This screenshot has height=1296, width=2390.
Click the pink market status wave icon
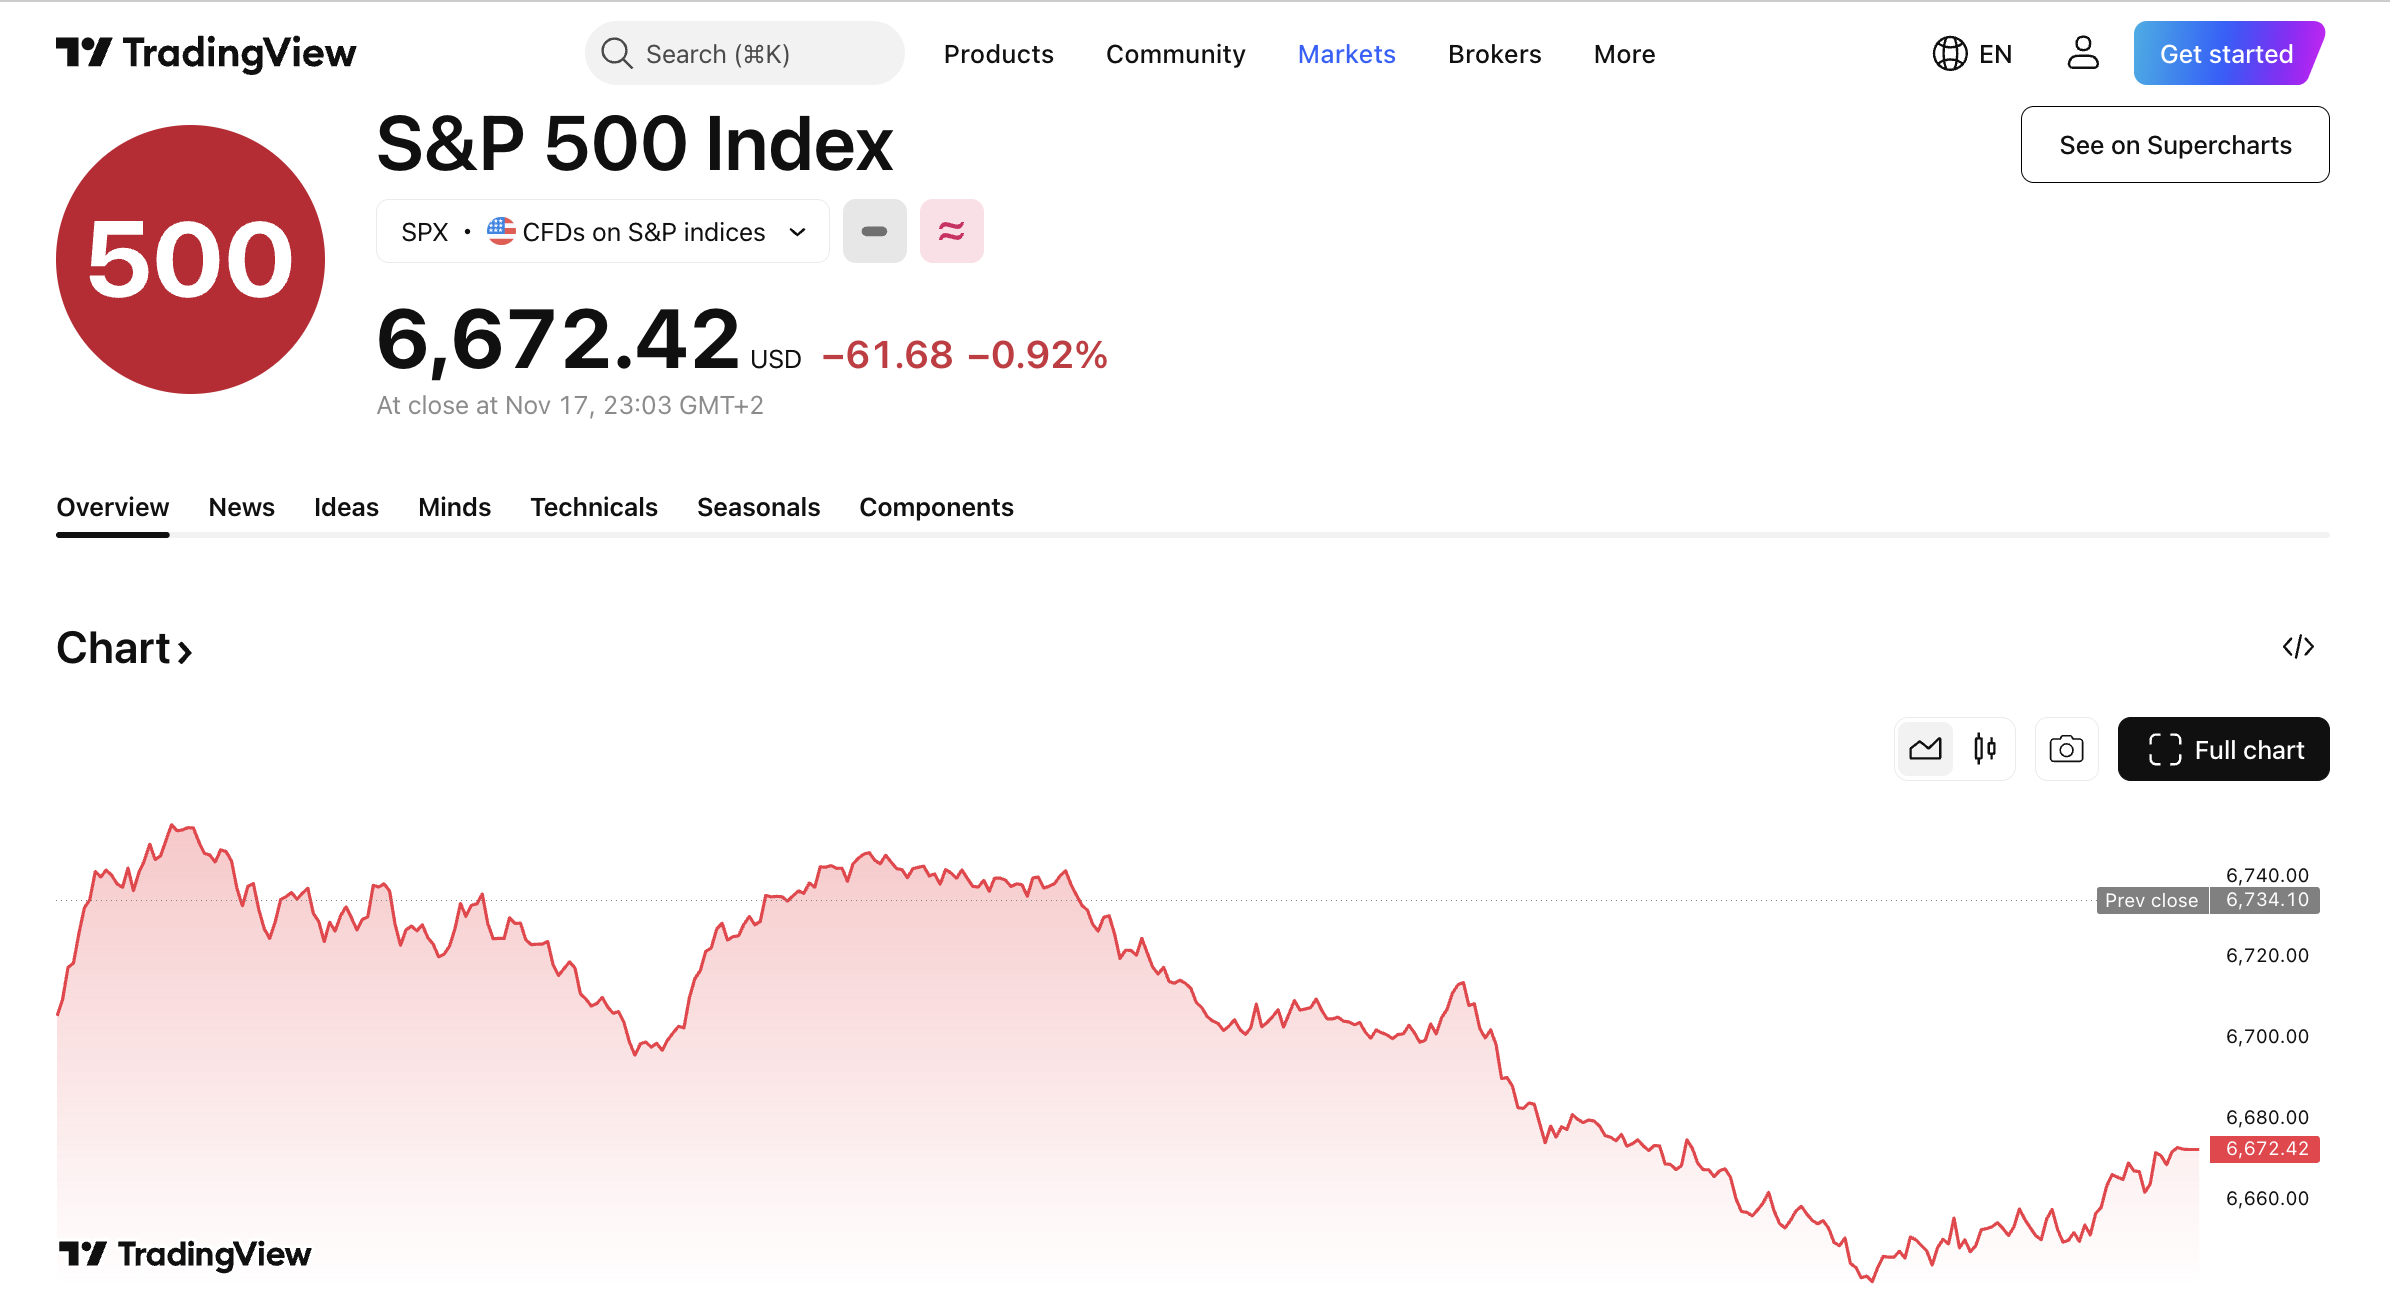tap(950, 230)
